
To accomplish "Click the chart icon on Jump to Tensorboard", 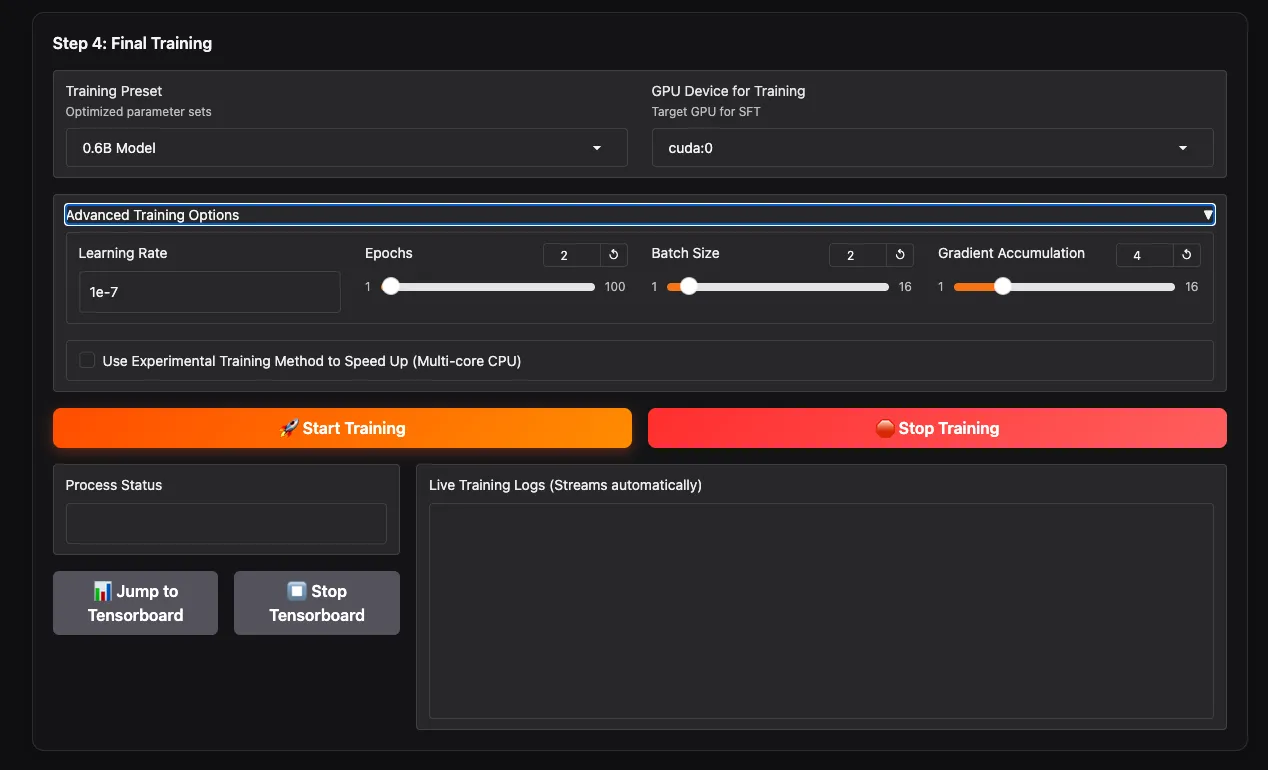I will (102, 591).
